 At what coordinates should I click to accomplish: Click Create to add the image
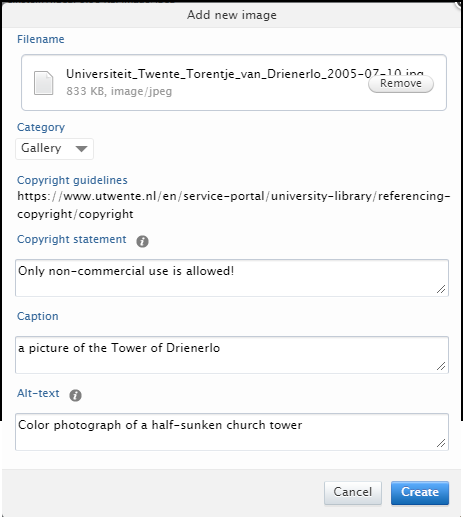tap(420, 492)
